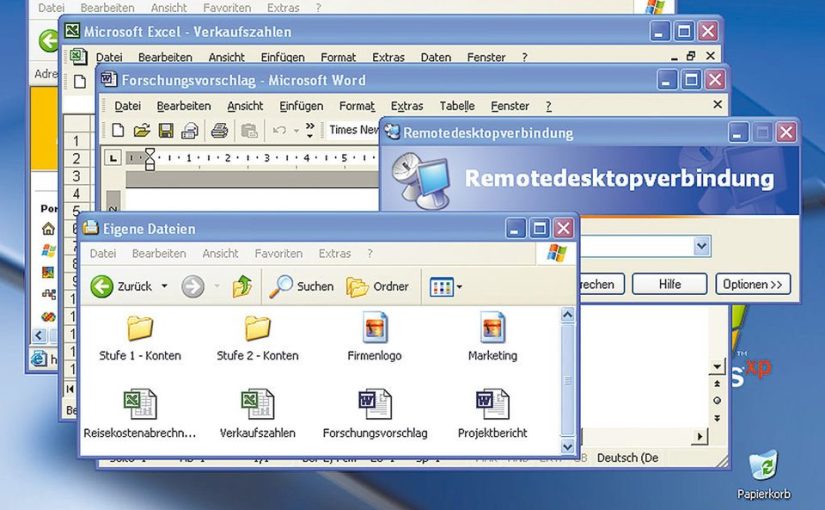Click the Paste clipboard icon in Word
The image size is (825, 510).
(x=249, y=130)
